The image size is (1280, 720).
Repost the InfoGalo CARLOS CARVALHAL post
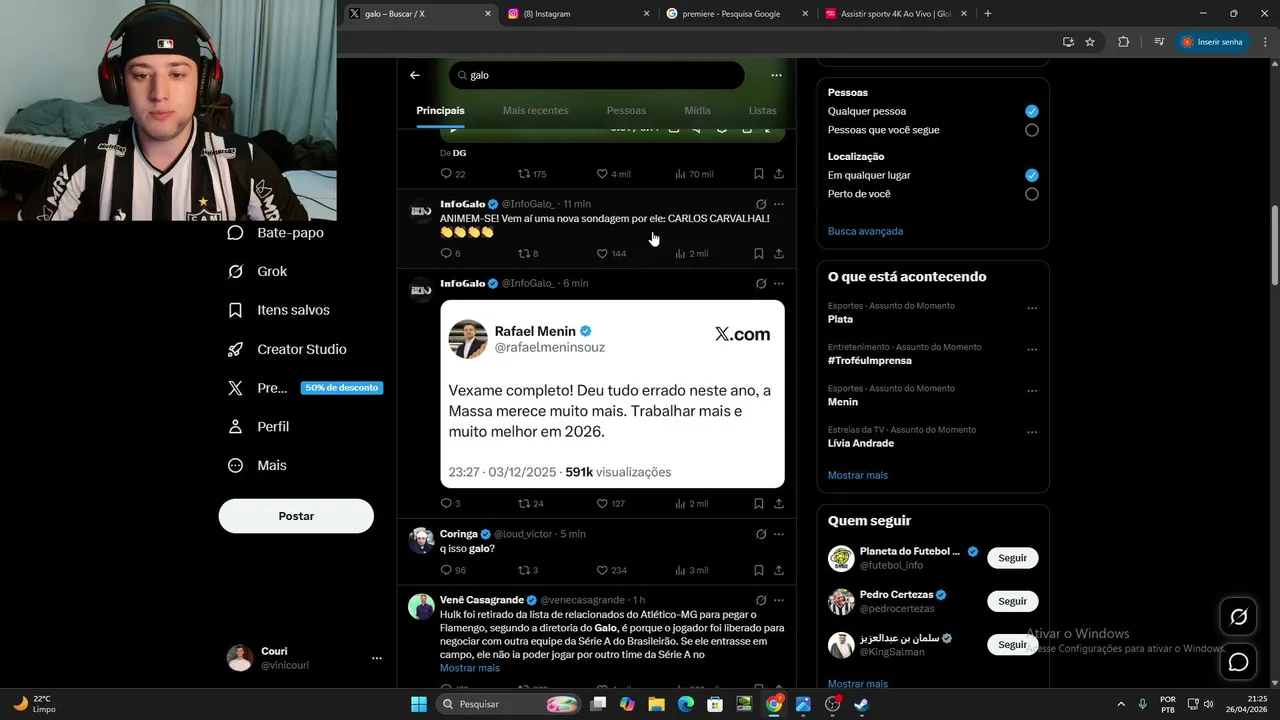coord(523,254)
